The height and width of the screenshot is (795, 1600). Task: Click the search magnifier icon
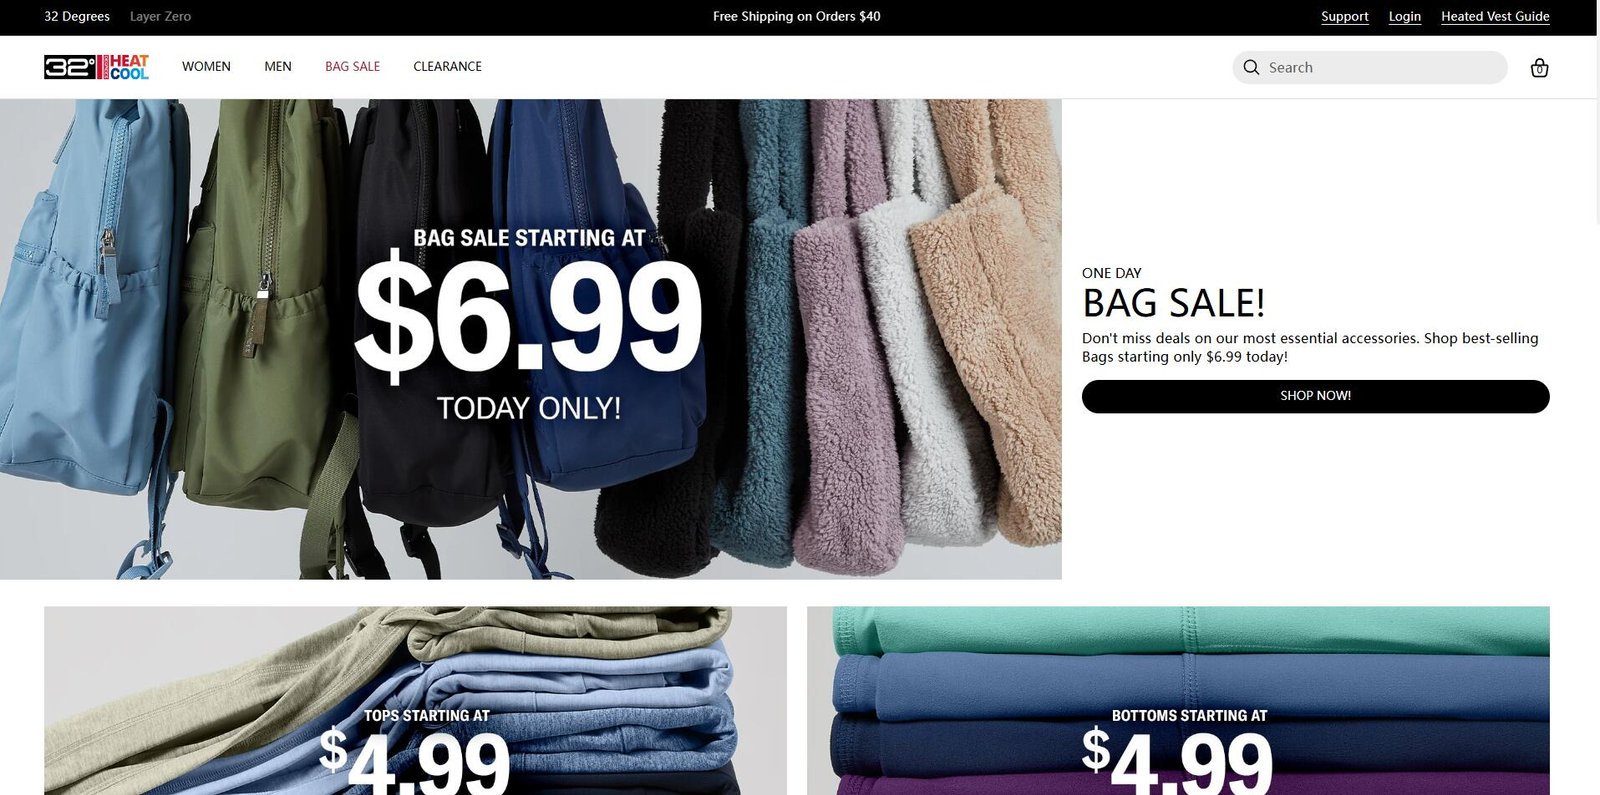1251,67
